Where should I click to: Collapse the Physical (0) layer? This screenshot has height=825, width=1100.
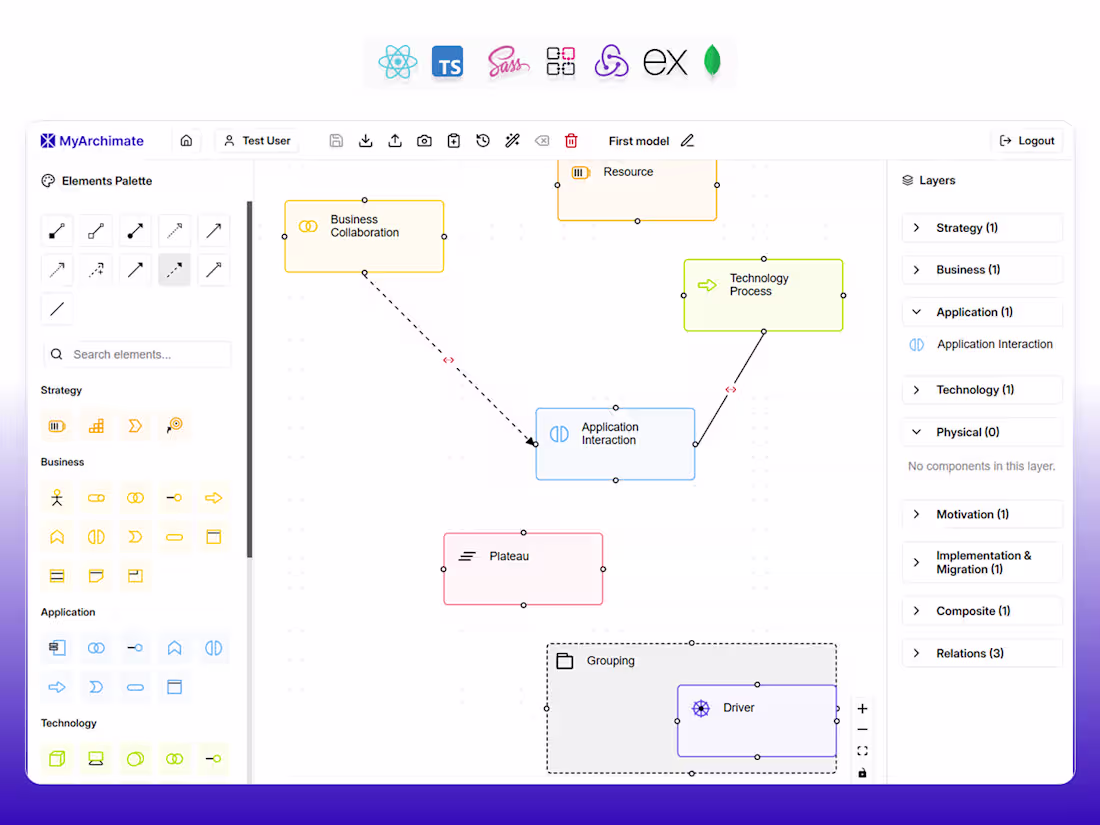tap(982, 432)
